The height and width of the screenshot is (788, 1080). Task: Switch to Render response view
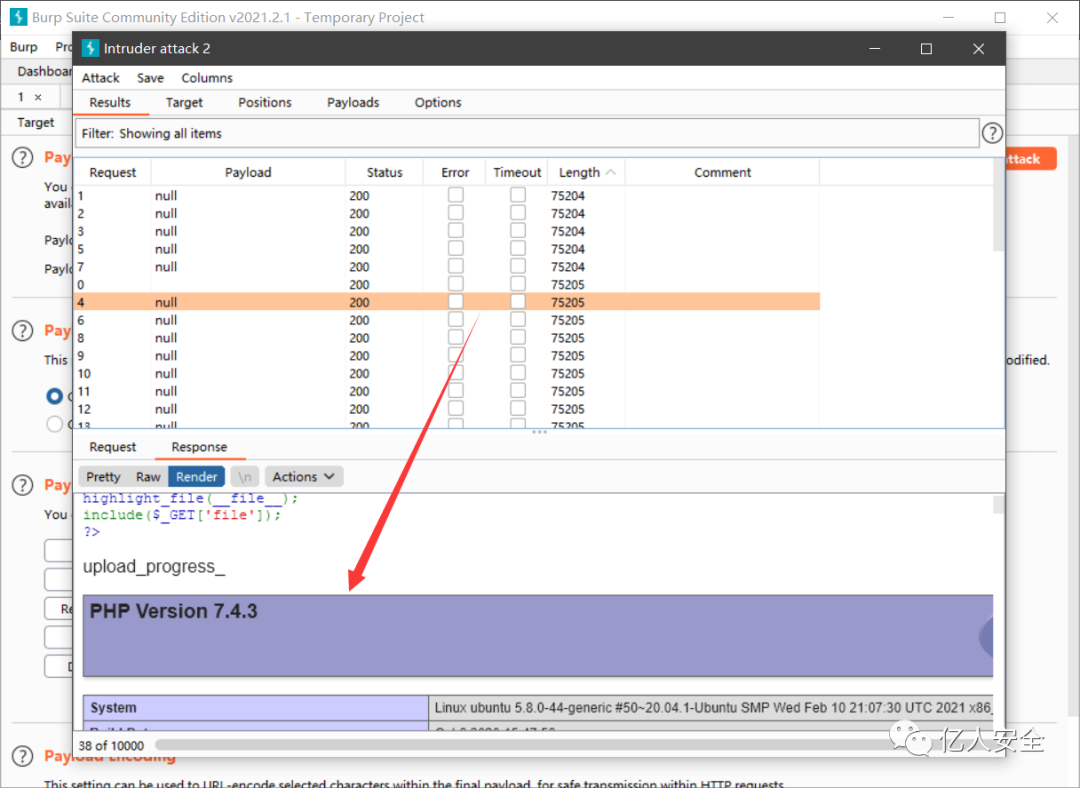196,477
